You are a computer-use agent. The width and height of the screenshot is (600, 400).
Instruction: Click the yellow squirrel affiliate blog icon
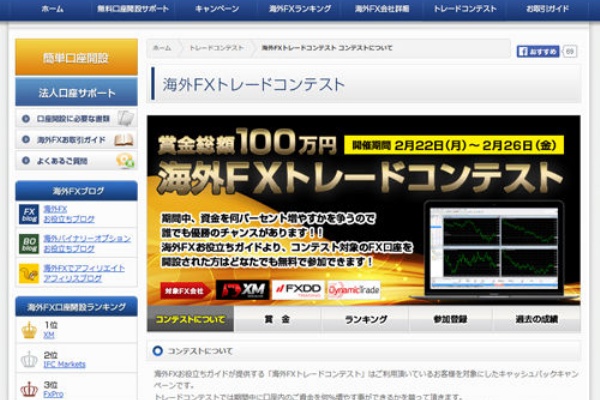tap(29, 273)
